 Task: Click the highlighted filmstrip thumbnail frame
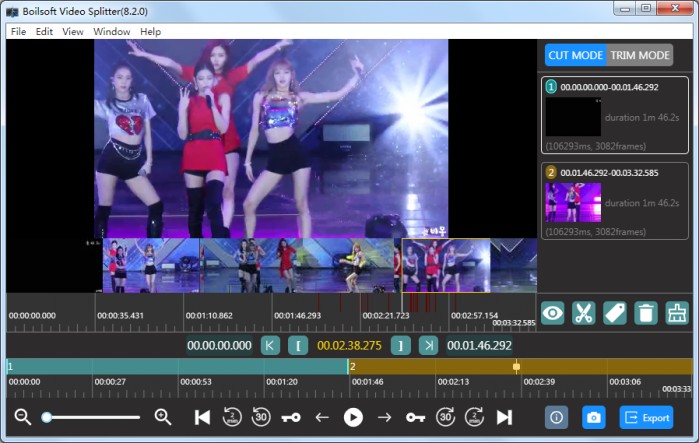point(446,266)
